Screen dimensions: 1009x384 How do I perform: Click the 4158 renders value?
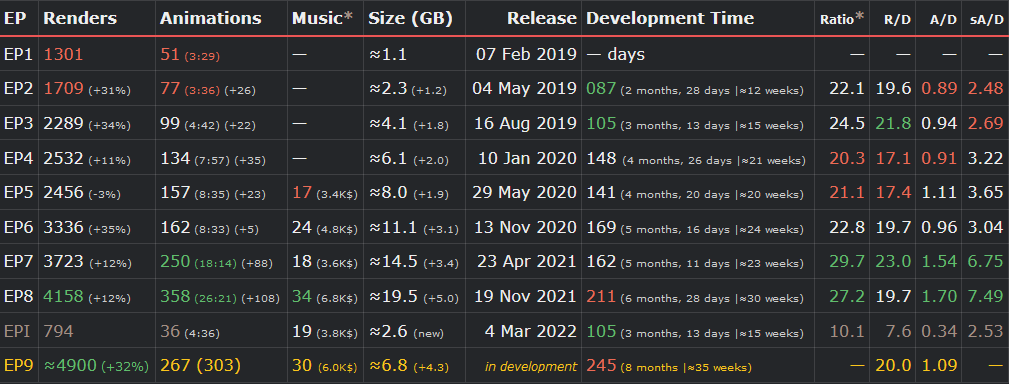63,297
